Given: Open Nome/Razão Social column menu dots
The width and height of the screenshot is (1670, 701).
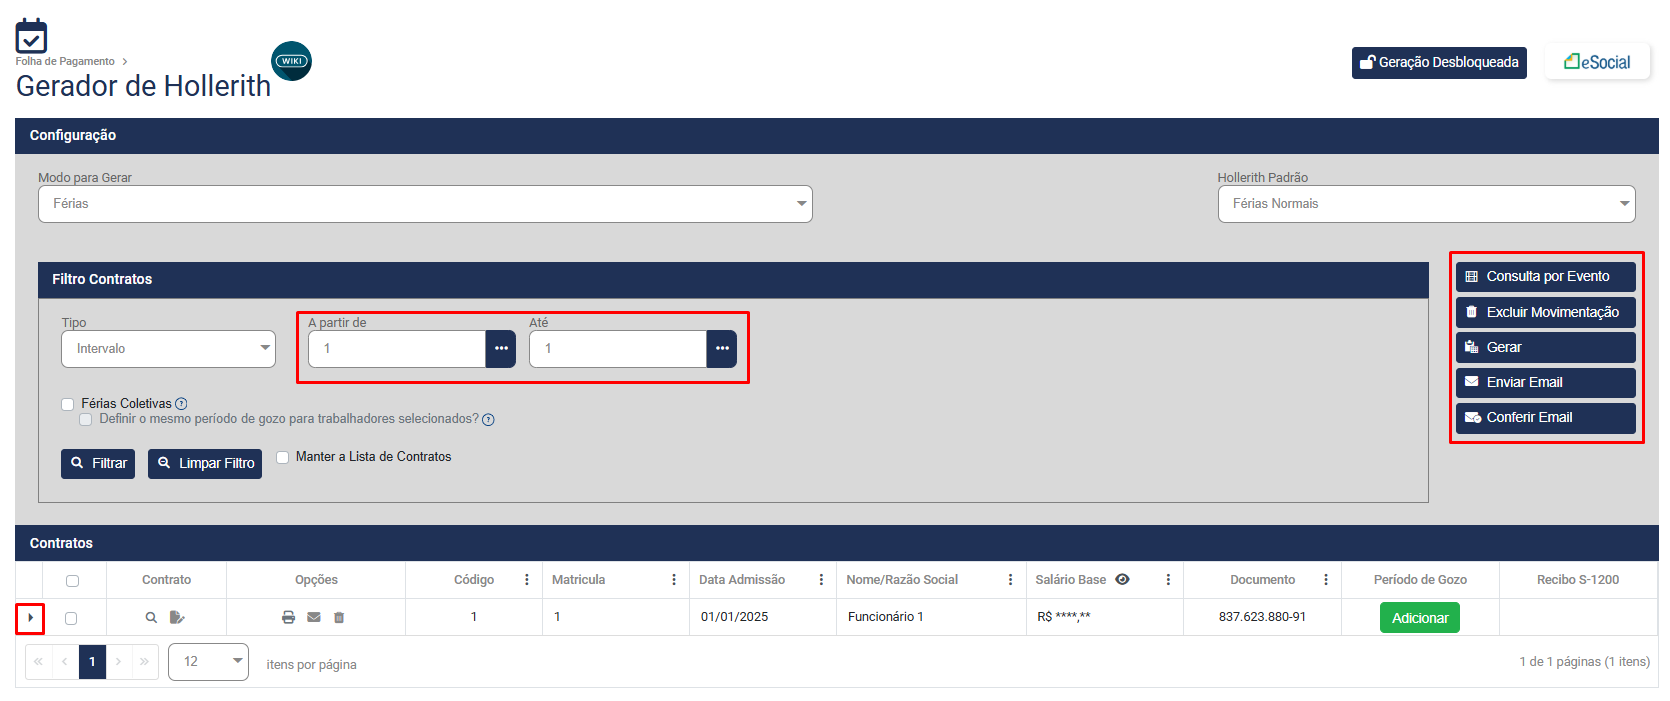Looking at the screenshot, I should 1010,580.
